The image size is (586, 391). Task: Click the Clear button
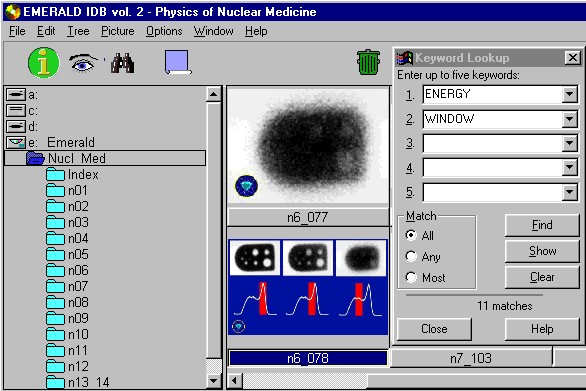tap(542, 277)
